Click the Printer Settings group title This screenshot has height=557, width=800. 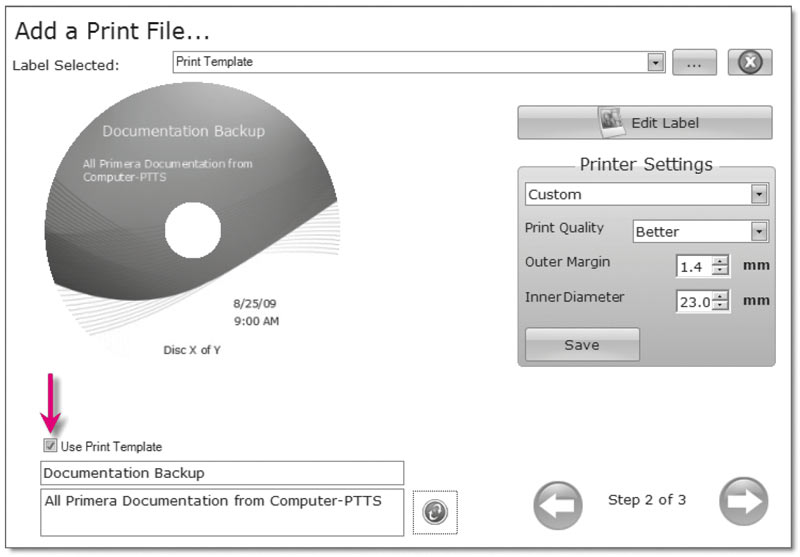point(646,164)
